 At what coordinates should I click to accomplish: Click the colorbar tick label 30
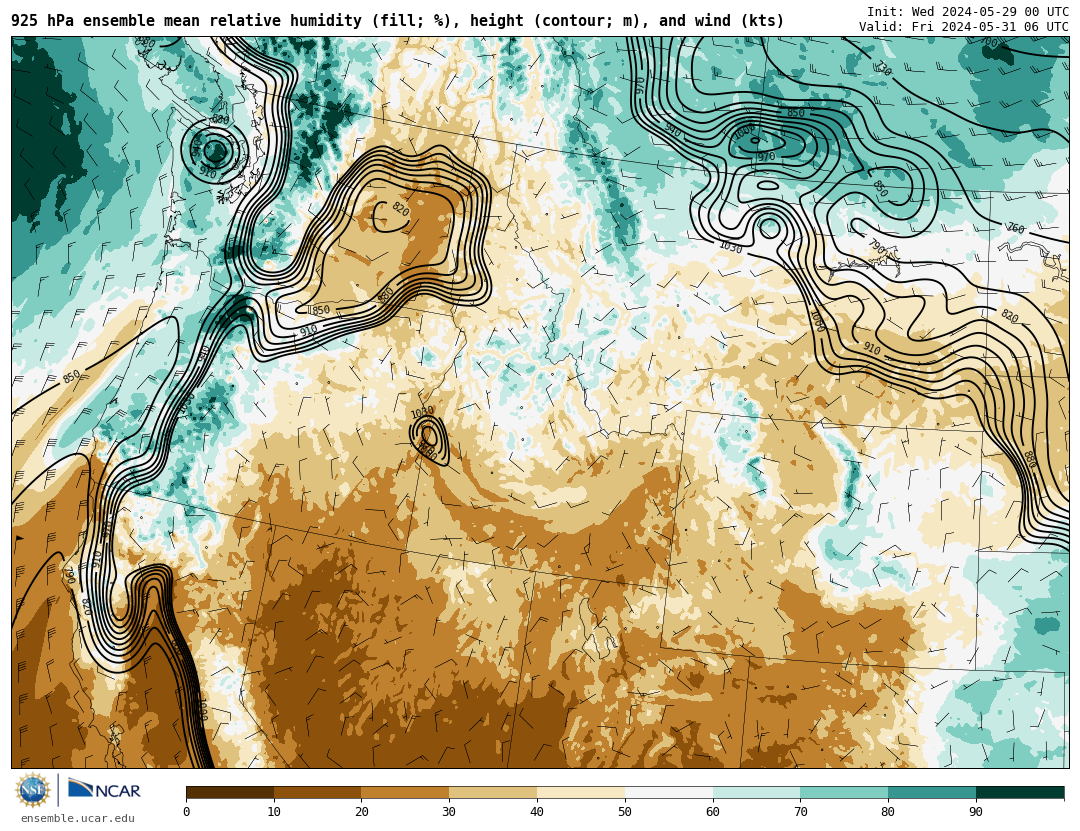[x=449, y=812]
